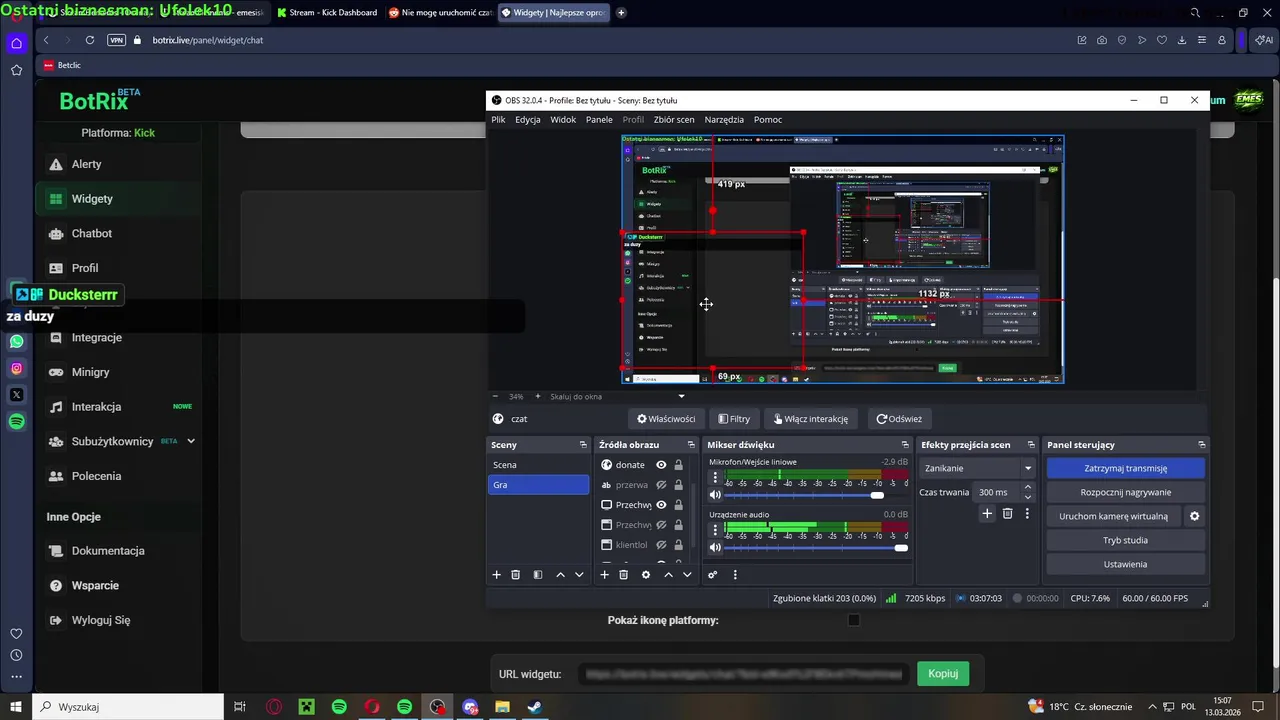Click Kopiuj next to URL widgetu
The image size is (1280, 720).
pyautogui.click(x=943, y=673)
